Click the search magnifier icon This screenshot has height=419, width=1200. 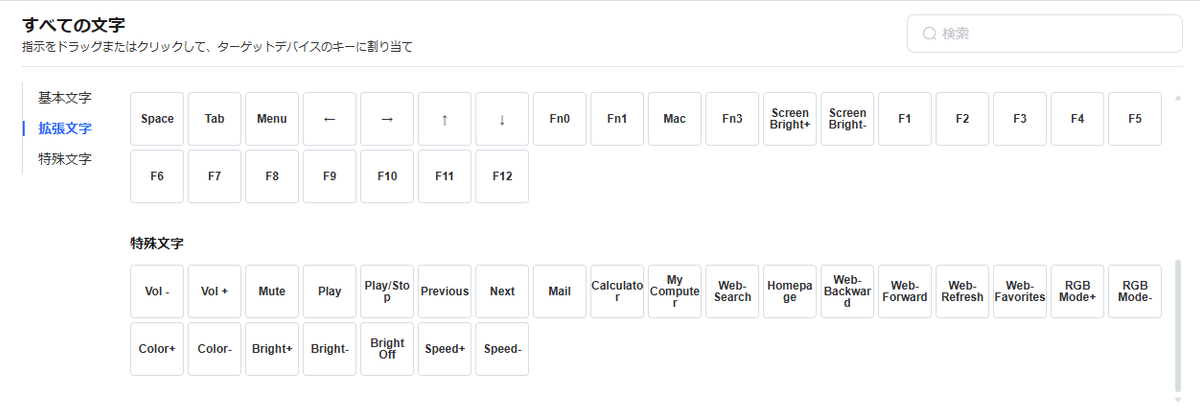(929, 33)
